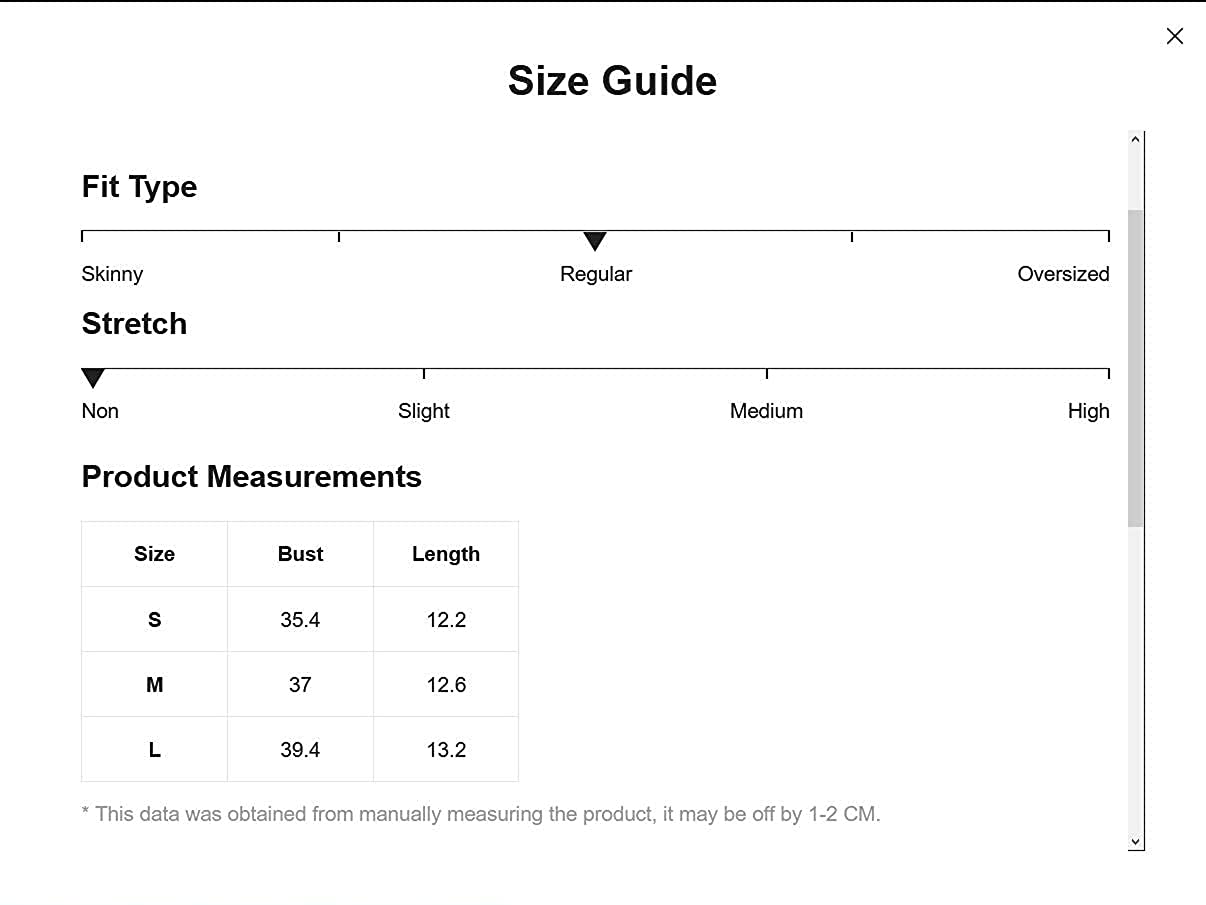Click the Size column header
Image resolution: width=1206 pixels, height=905 pixels.
pos(154,554)
